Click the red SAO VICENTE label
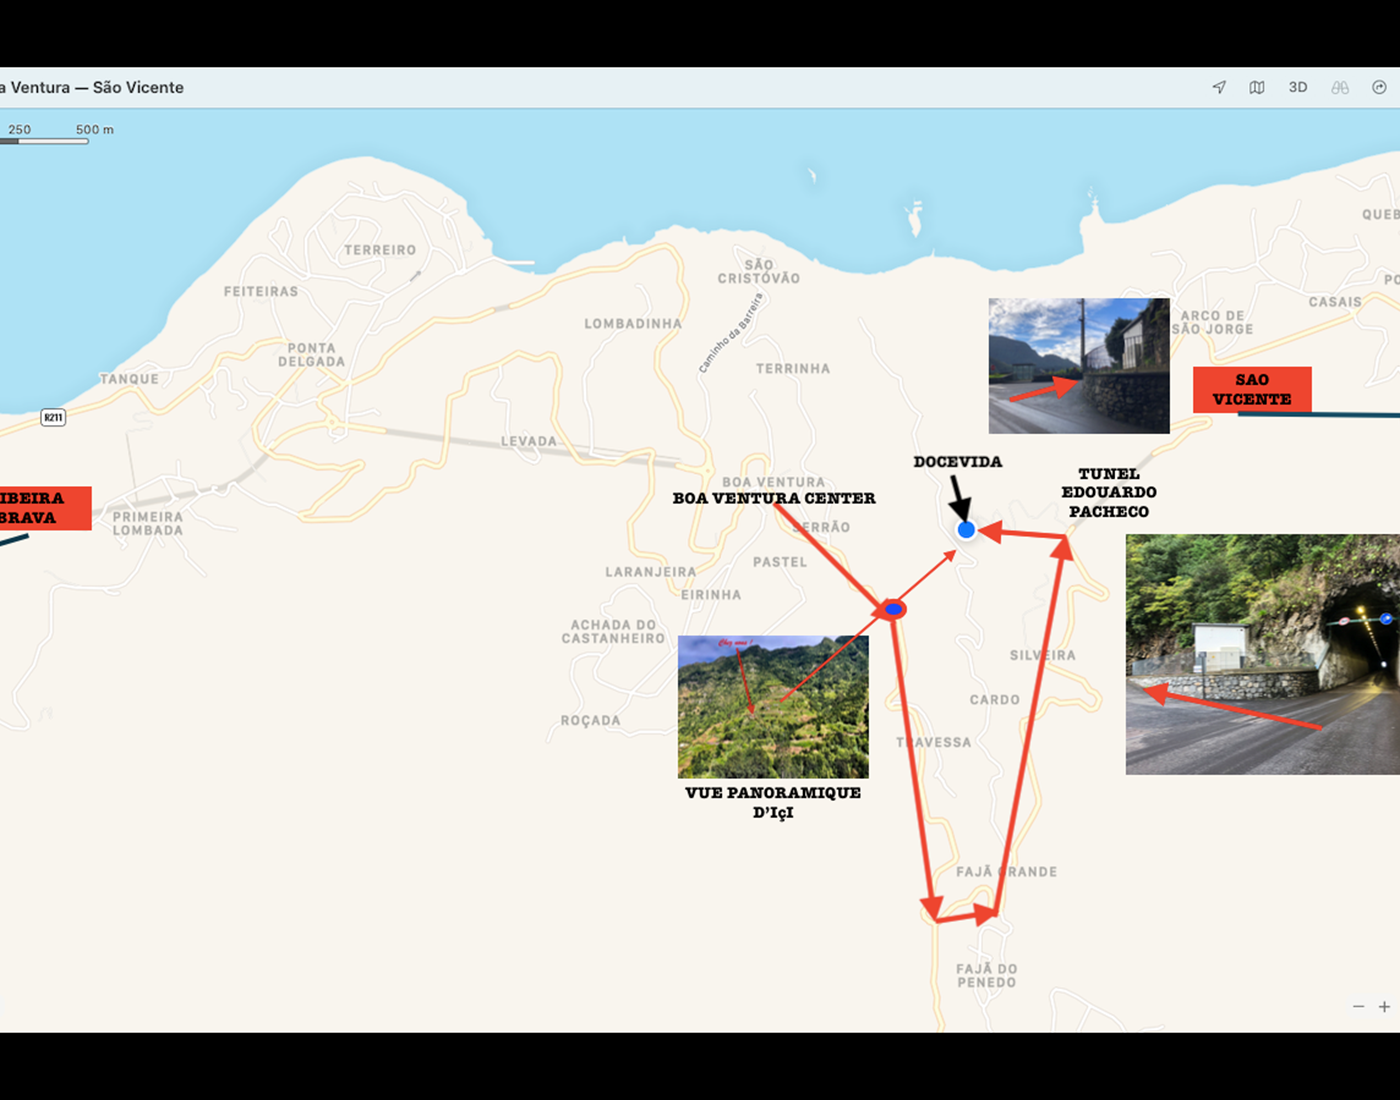The height and width of the screenshot is (1100, 1400). tap(1252, 389)
